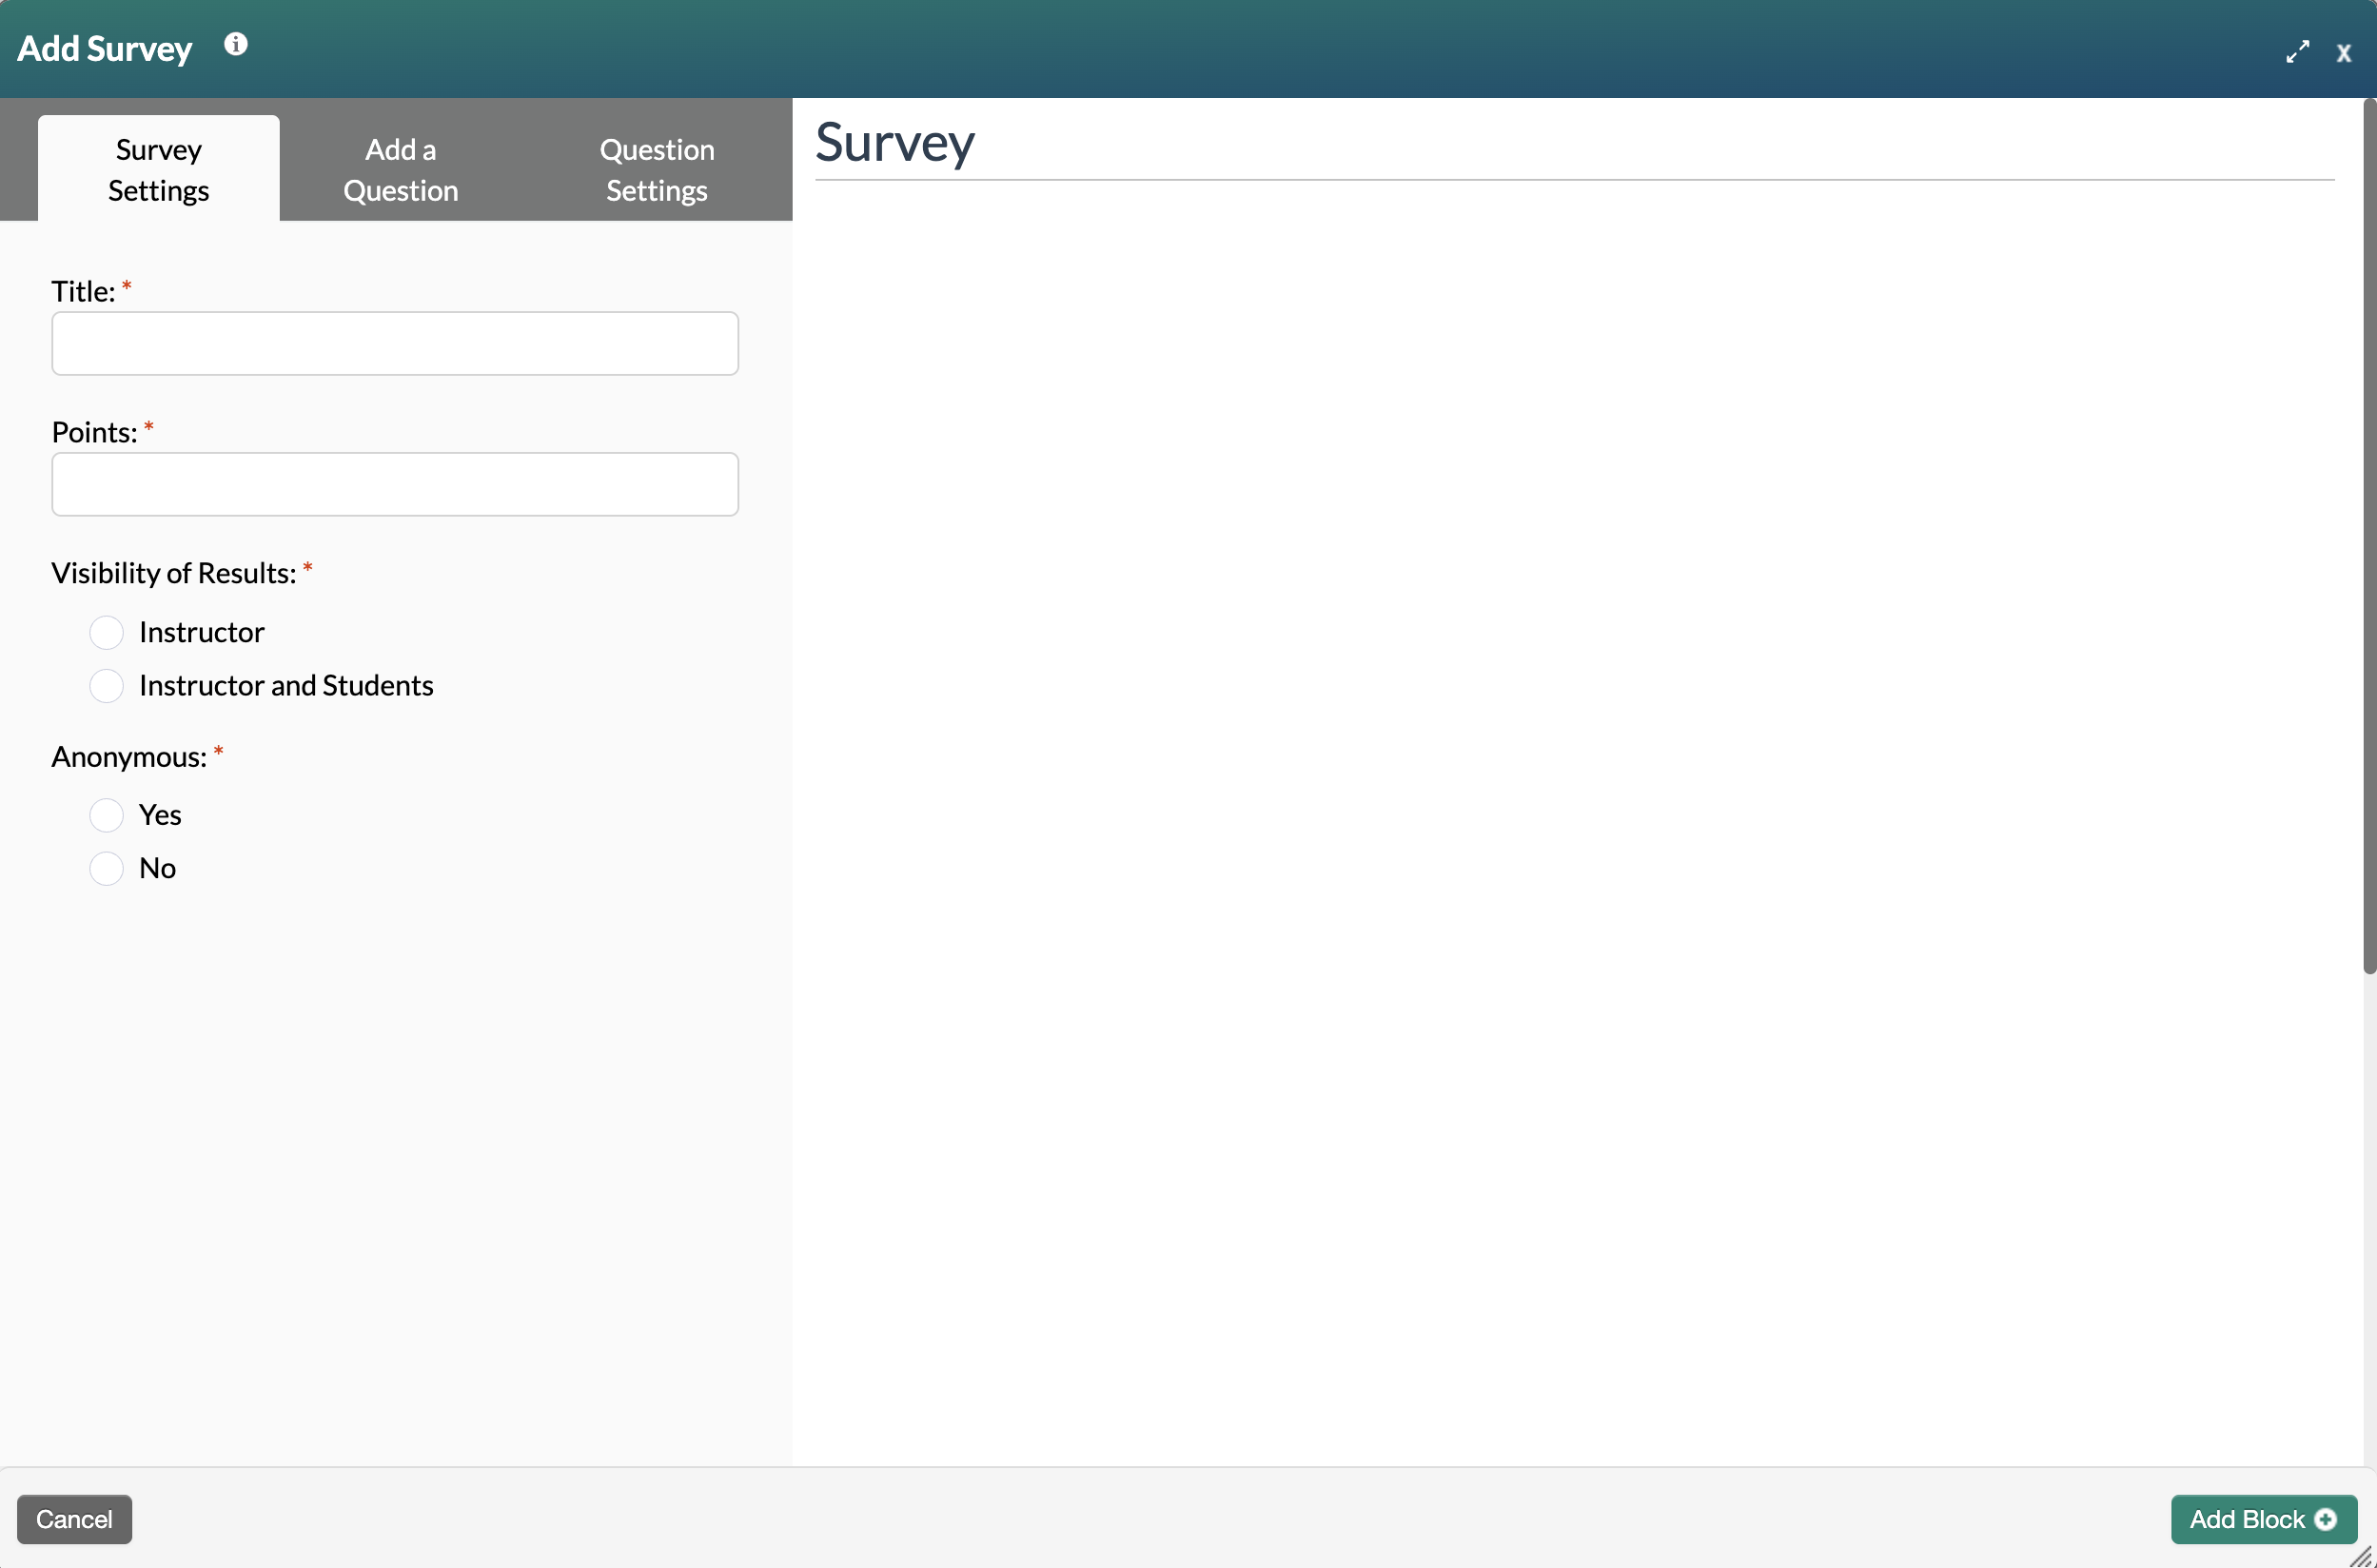The height and width of the screenshot is (1568, 2377).
Task: Click into the Points input field
Action: point(395,484)
